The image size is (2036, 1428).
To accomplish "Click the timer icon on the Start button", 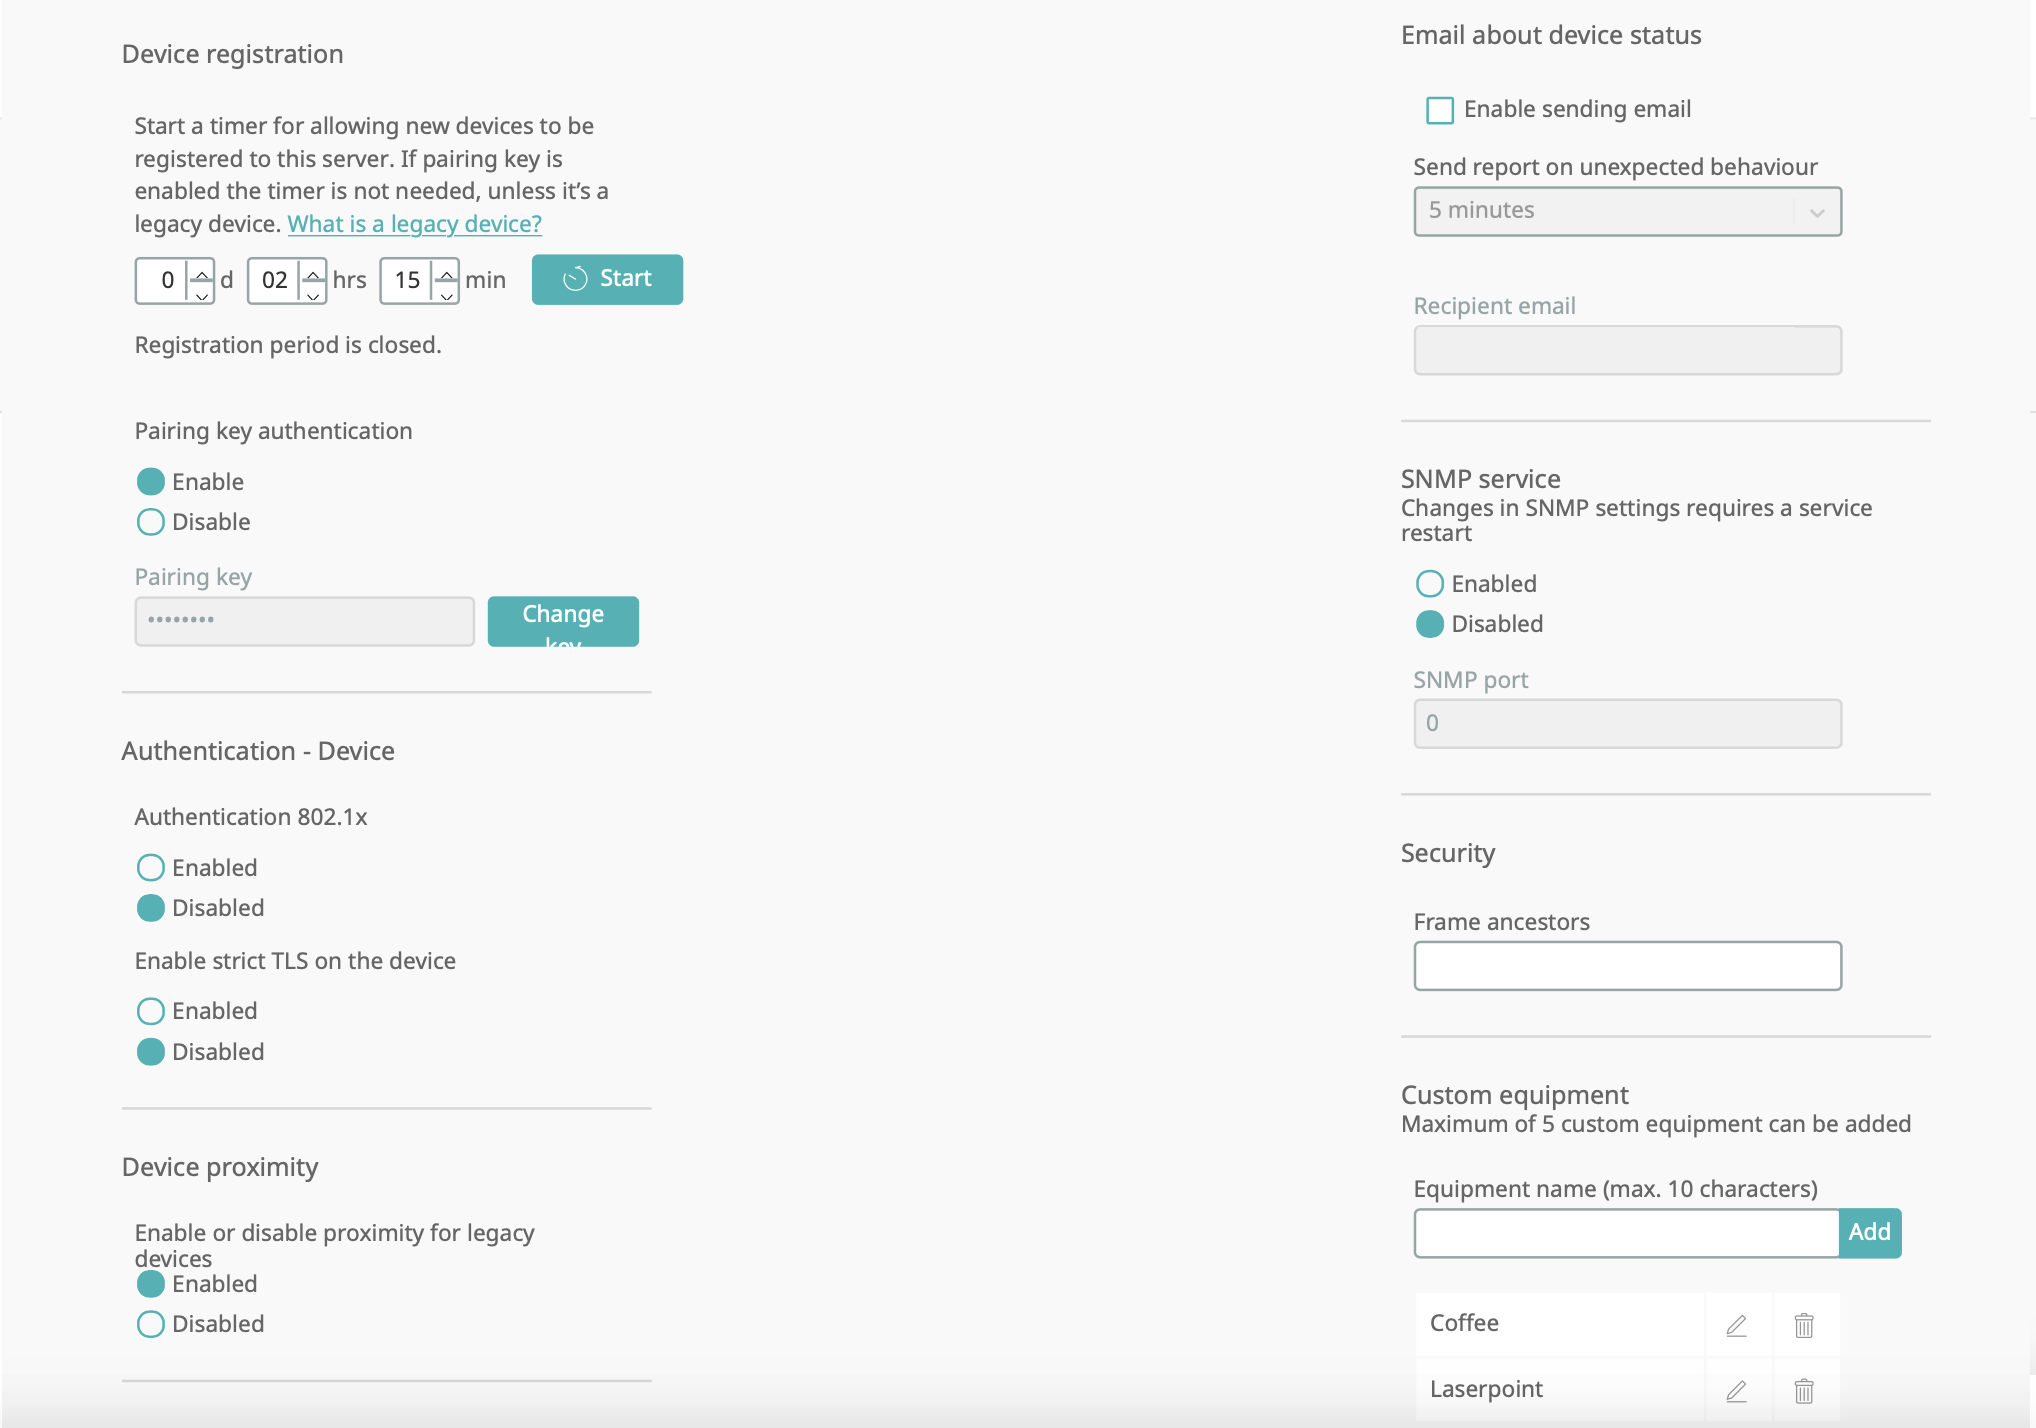I will tap(575, 279).
